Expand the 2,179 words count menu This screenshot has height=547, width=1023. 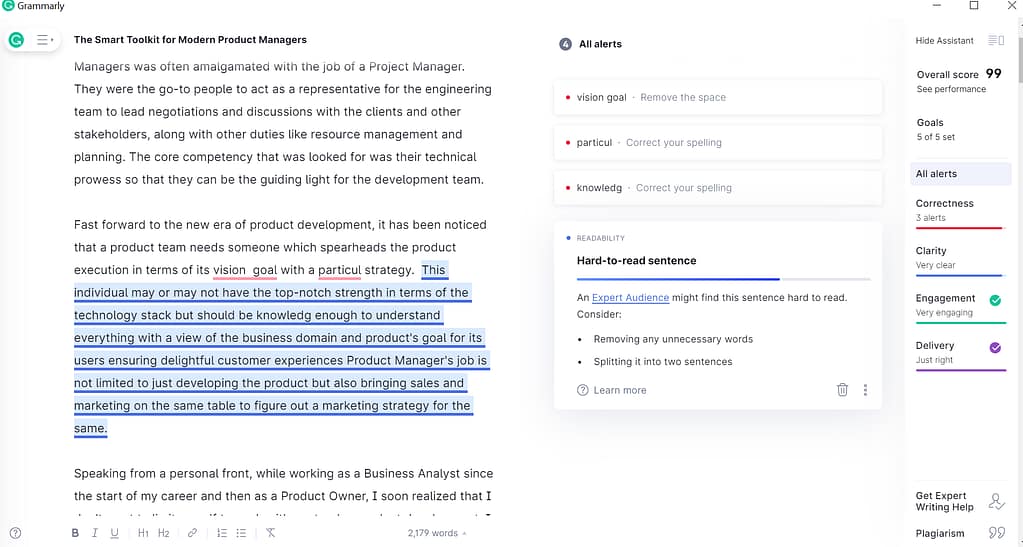coord(436,533)
